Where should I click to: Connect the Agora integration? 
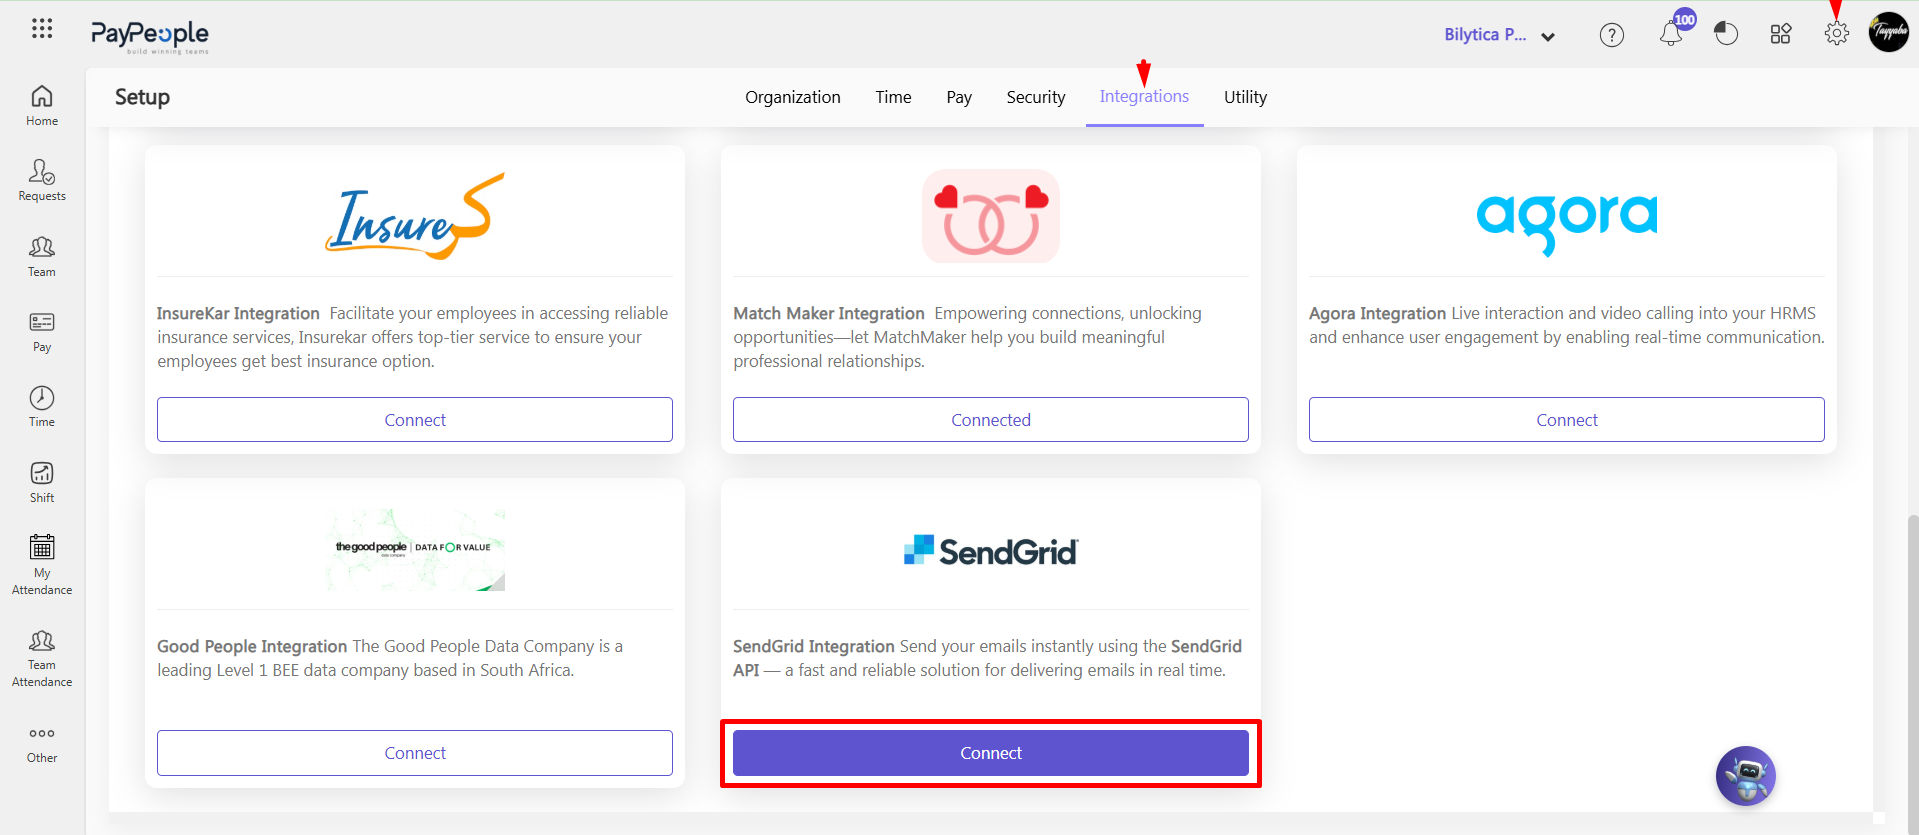pyautogui.click(x=1567, y=420)
